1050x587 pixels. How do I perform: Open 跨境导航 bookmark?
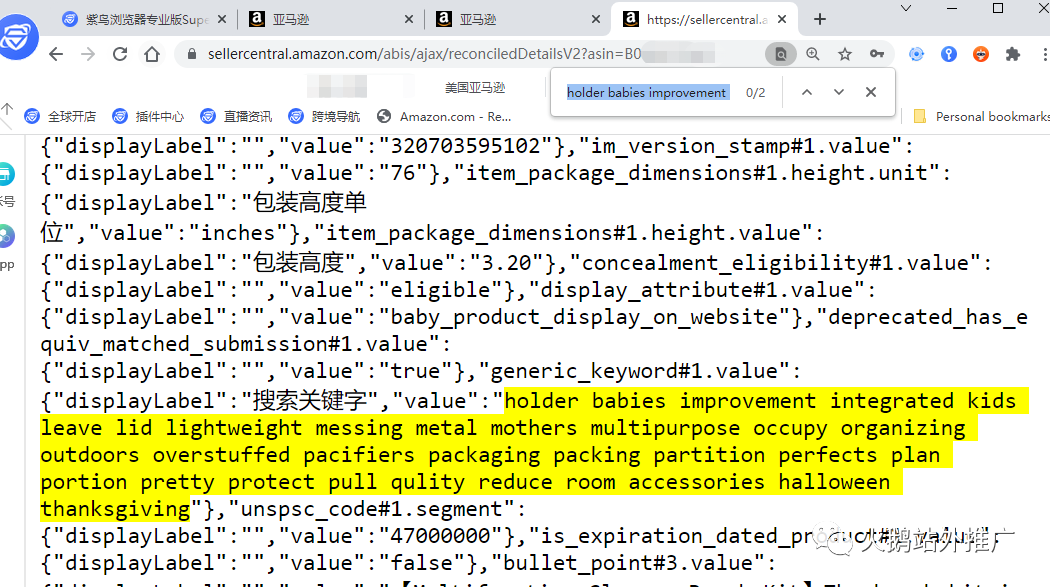click(x=324, y=116)
